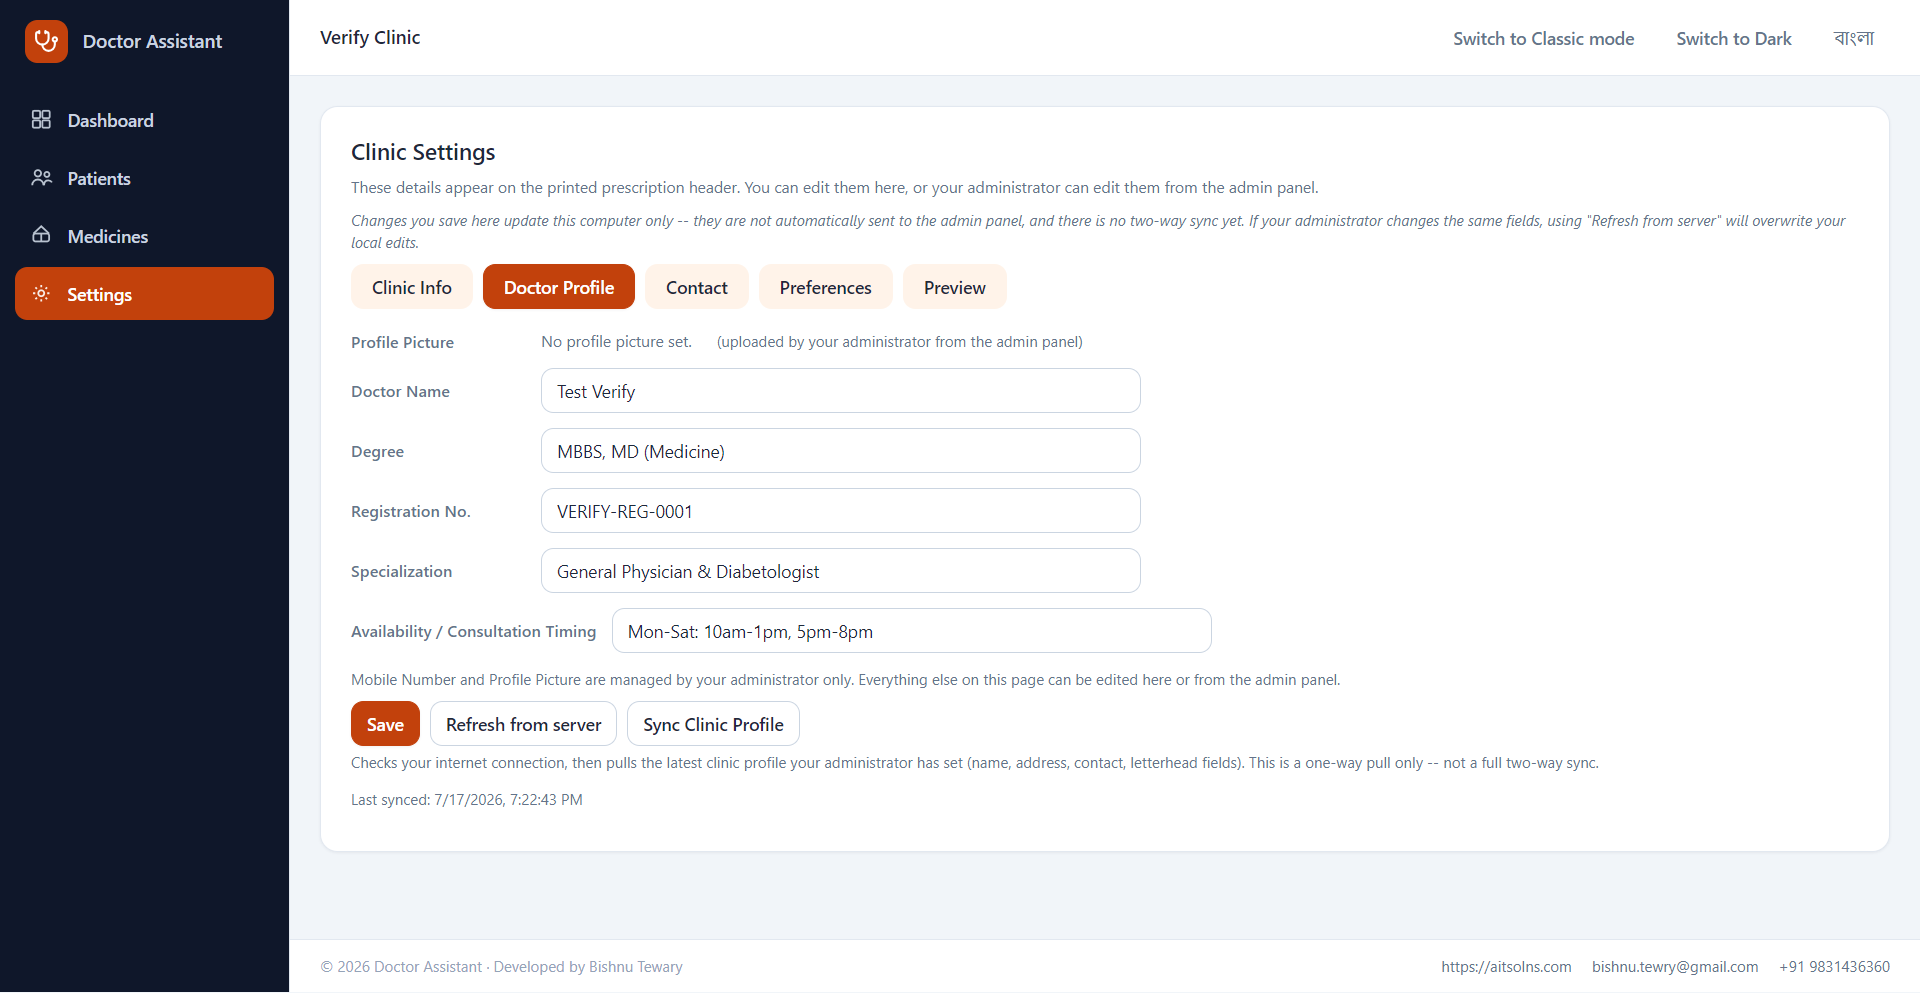
Task: Click the Last synced timestamp text
Action: (x=467, y=800)
